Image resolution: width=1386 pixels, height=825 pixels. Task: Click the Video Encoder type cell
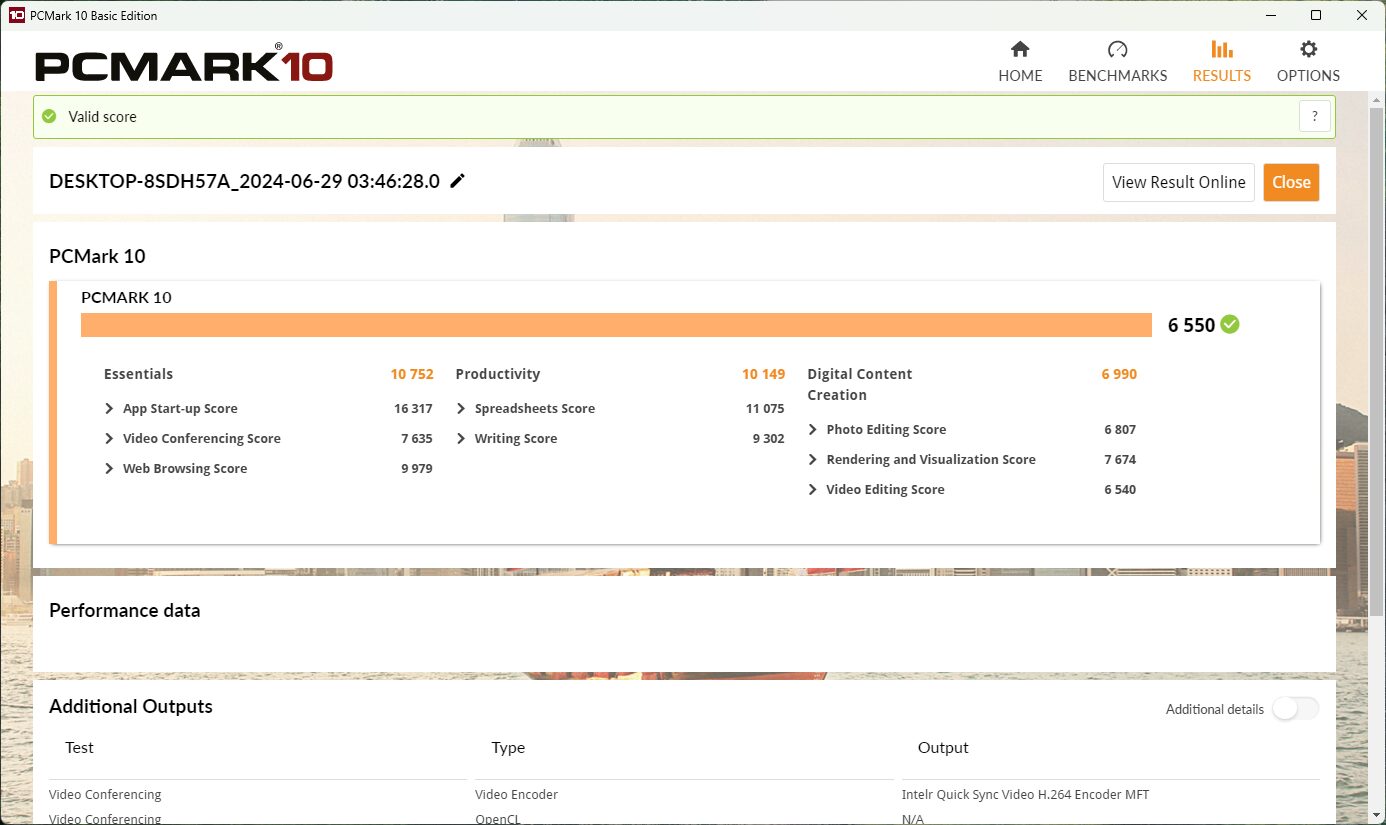point(516,794)
